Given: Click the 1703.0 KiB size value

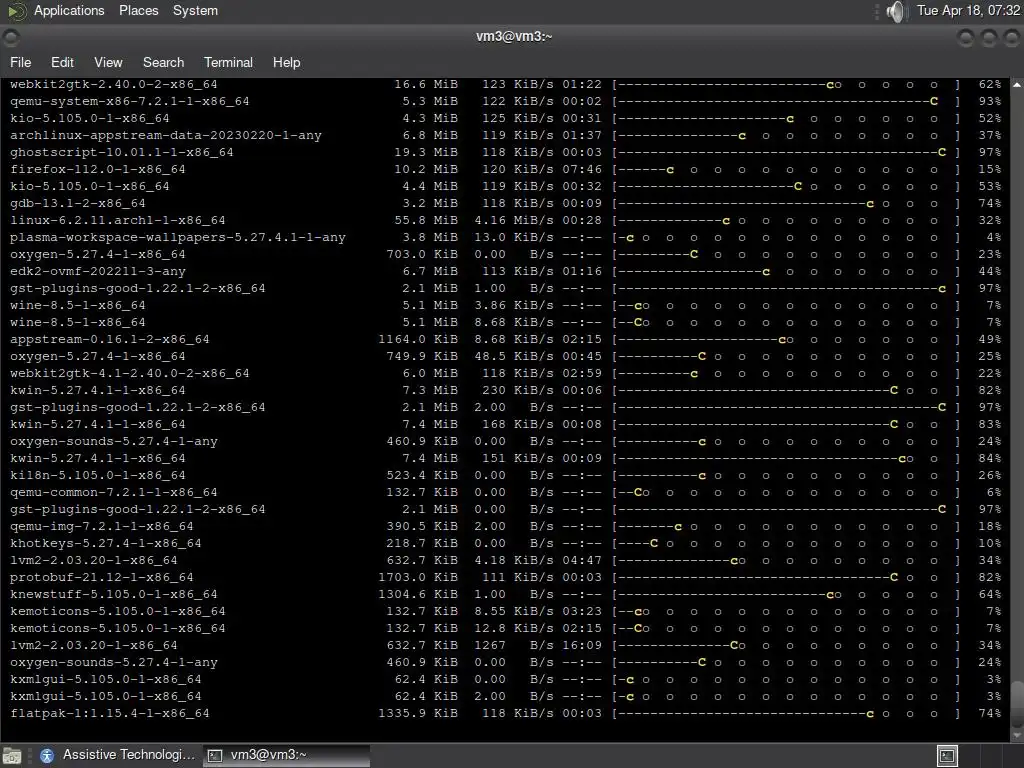Looking at the screenshot, I should tap(418, 577).
